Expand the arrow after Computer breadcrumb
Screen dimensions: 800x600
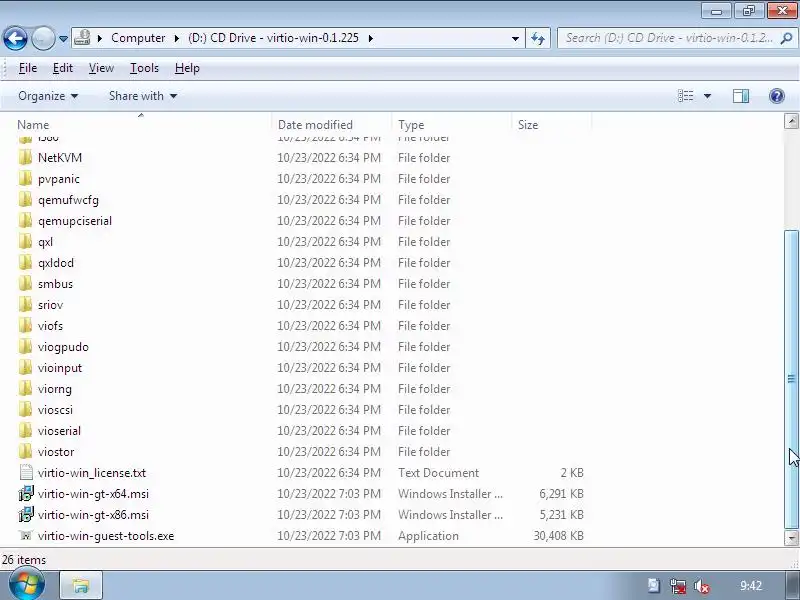(x=177, y=38)
